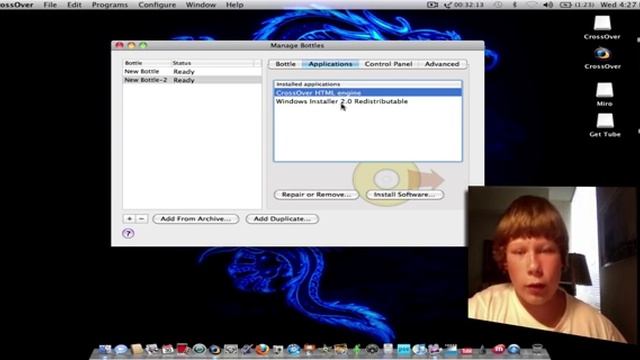Click the purple help question mark button
Image resolution: width=640 pixels, height=360 pixels.
[128, 233]
